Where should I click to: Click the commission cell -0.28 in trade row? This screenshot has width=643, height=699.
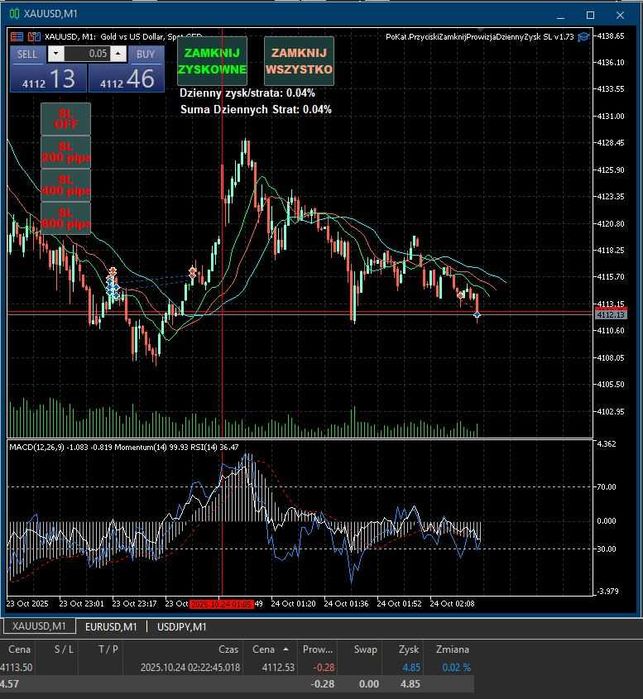point(324,667)
